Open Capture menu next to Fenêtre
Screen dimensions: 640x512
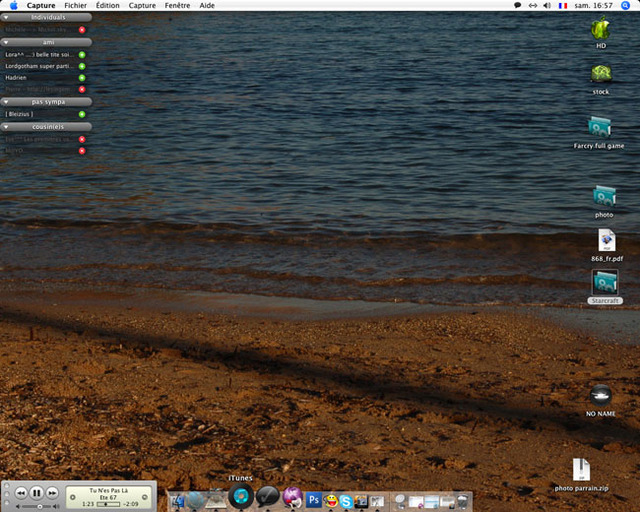(x=142, y=6)
